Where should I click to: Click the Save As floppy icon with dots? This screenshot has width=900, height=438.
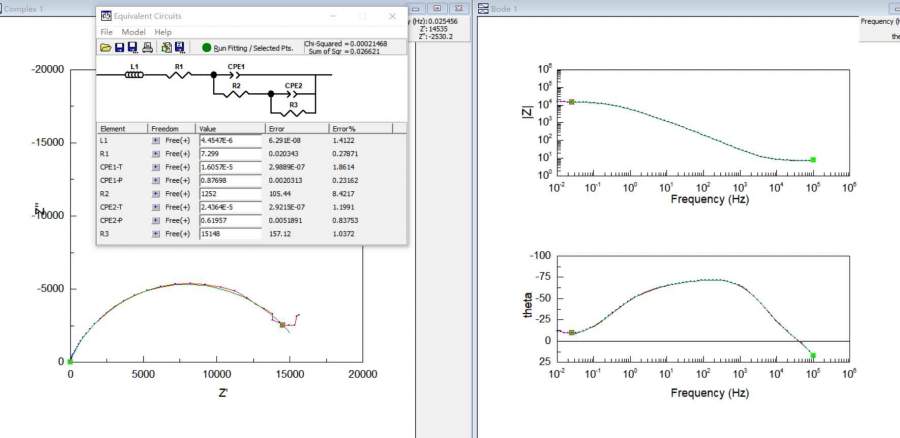point(132,47)
